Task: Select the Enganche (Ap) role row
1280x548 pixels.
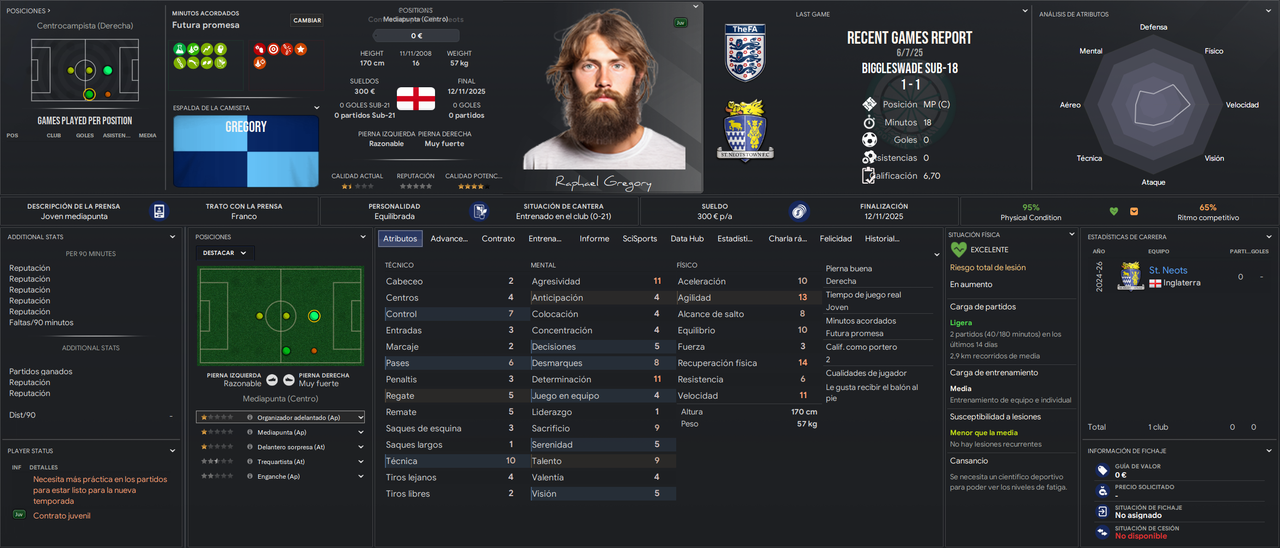Action: point(281,476)
